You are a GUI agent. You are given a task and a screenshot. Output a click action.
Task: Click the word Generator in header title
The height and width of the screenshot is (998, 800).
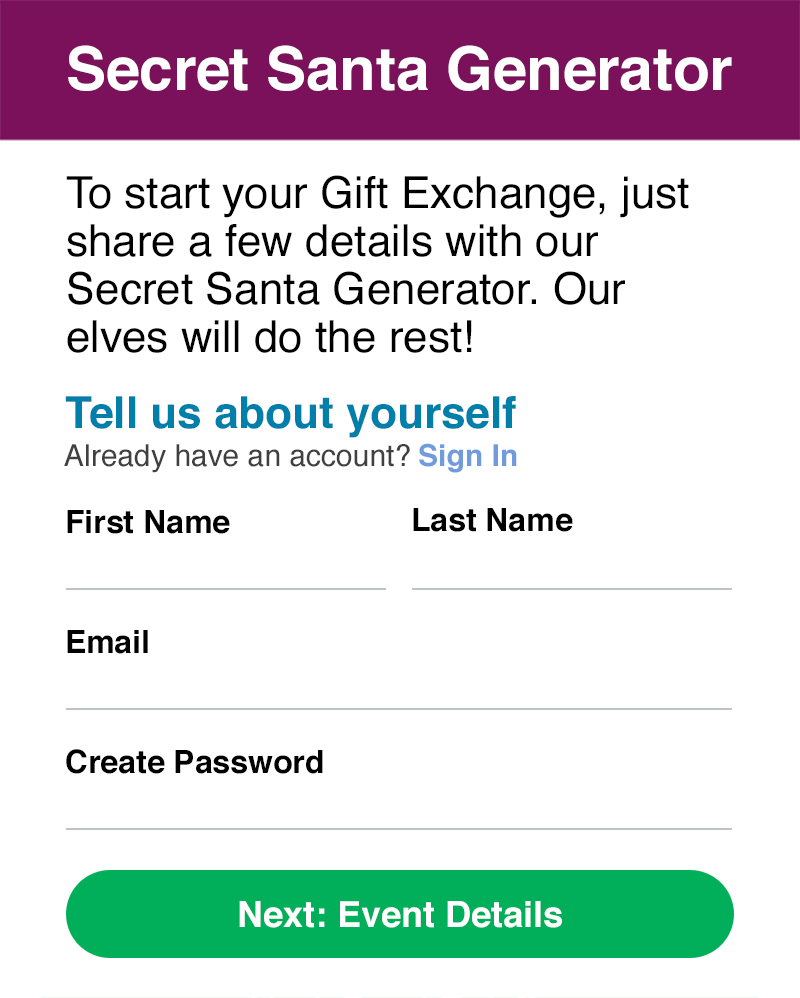[589, 70]
